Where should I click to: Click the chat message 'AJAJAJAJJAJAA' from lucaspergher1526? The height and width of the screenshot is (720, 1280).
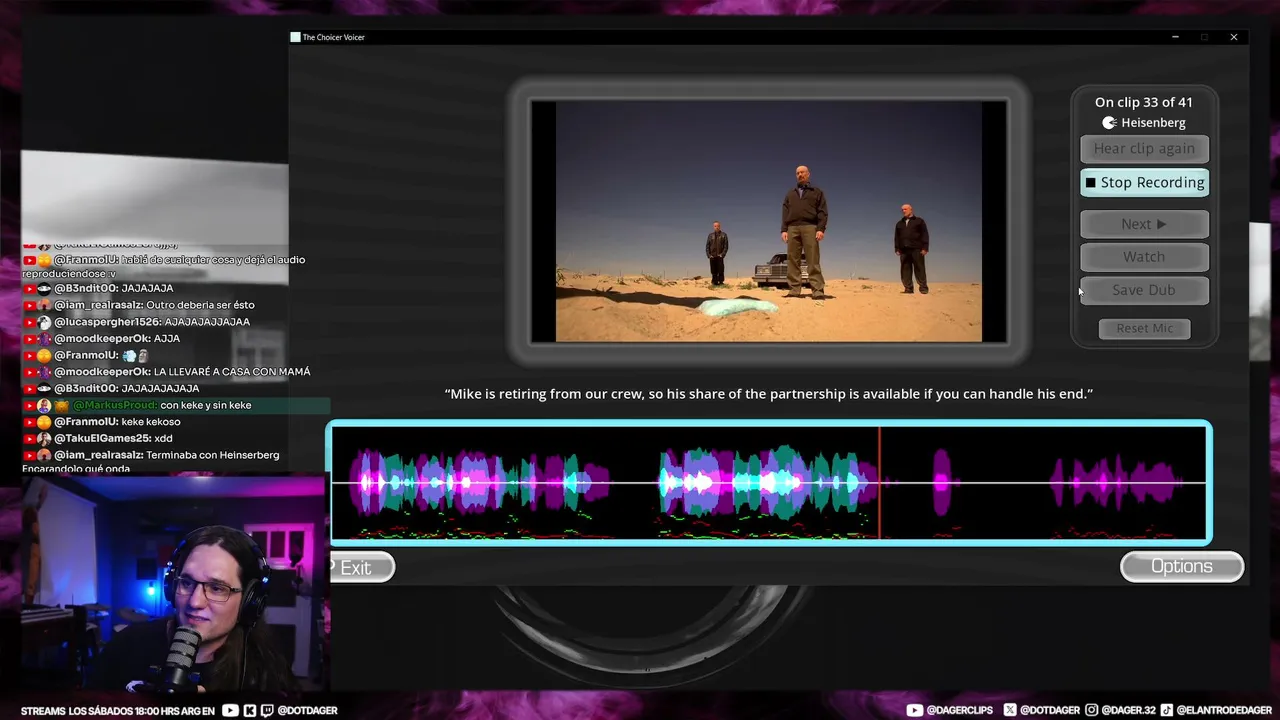click(207, 322)
